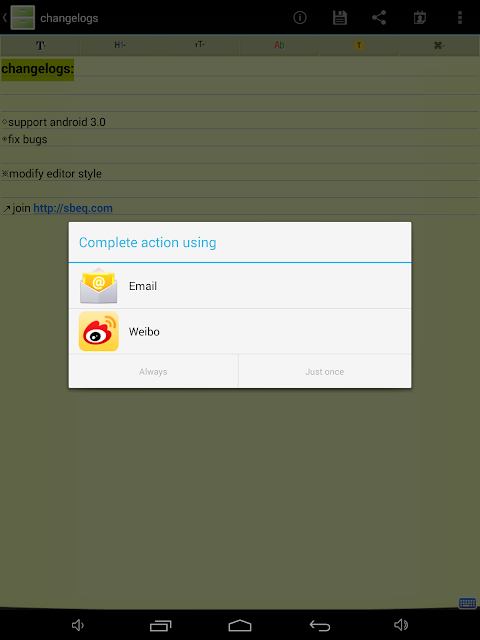480x640 pixels.
Task: Select the yellow highlight T tool
Action: tap(359, 45)
